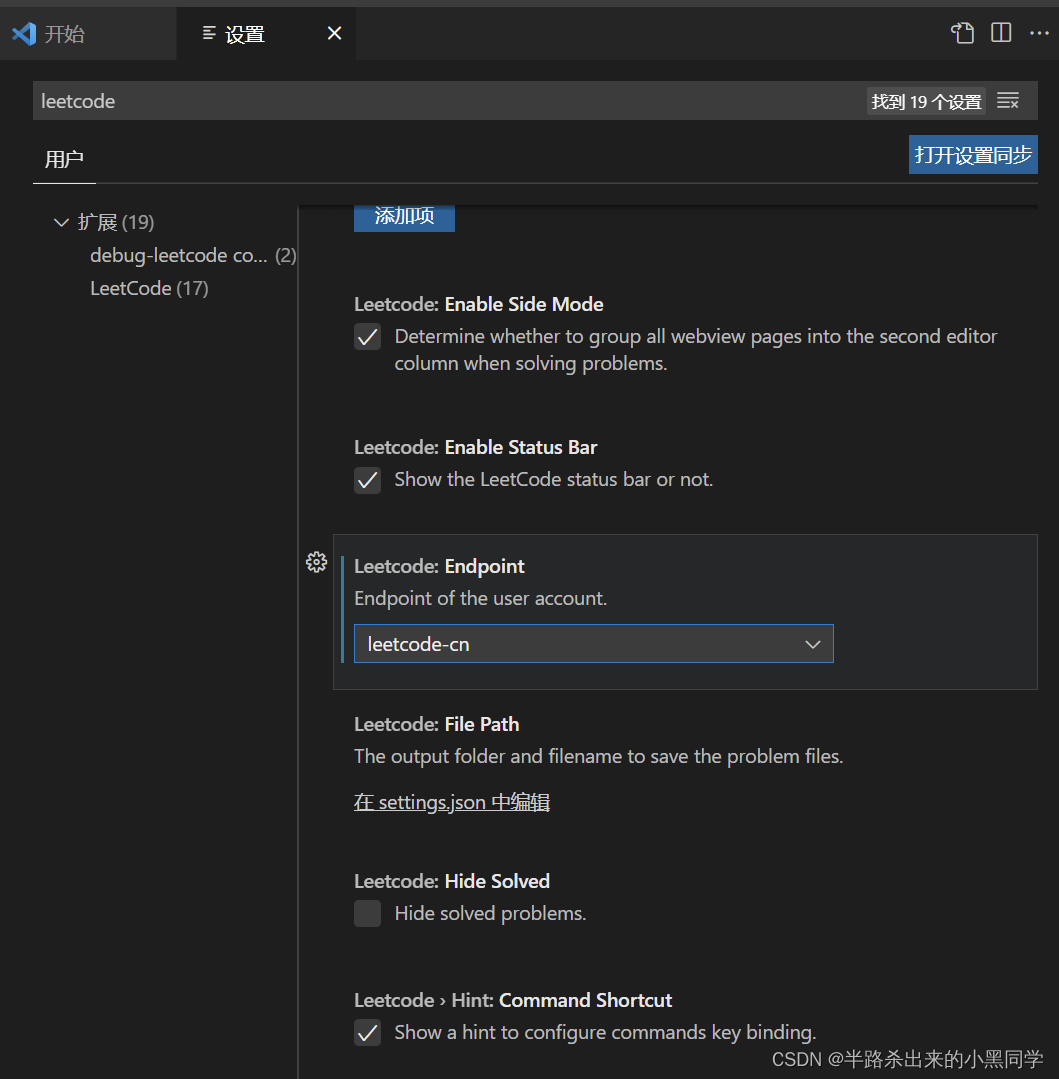Disable the Command Shortcut hint checkbox

coord(367,1033)
